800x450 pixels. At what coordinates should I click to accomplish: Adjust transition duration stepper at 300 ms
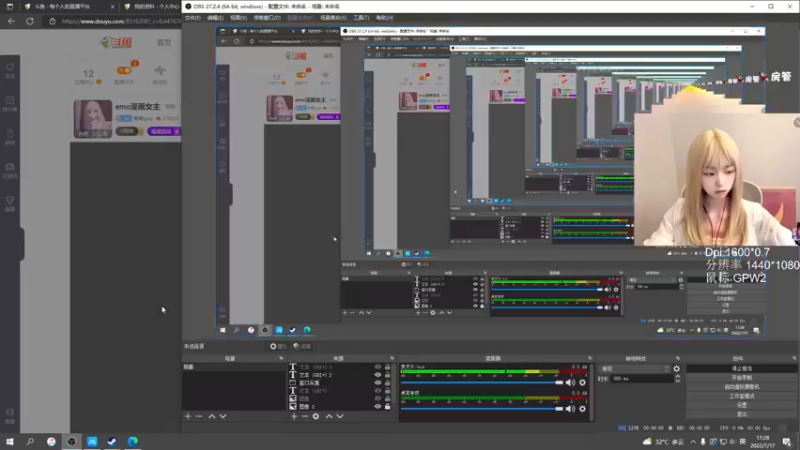[x=678, y=379]
